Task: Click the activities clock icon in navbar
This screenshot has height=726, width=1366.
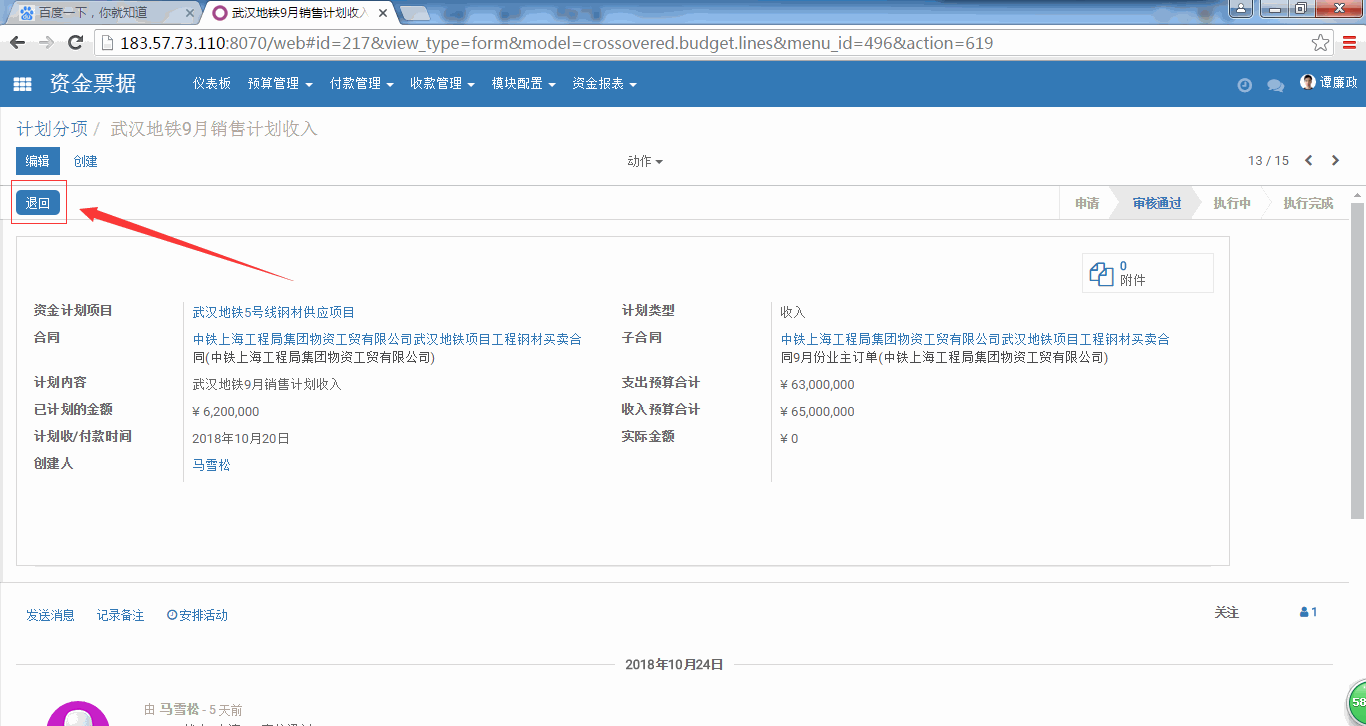Action: pos(1244,85)
